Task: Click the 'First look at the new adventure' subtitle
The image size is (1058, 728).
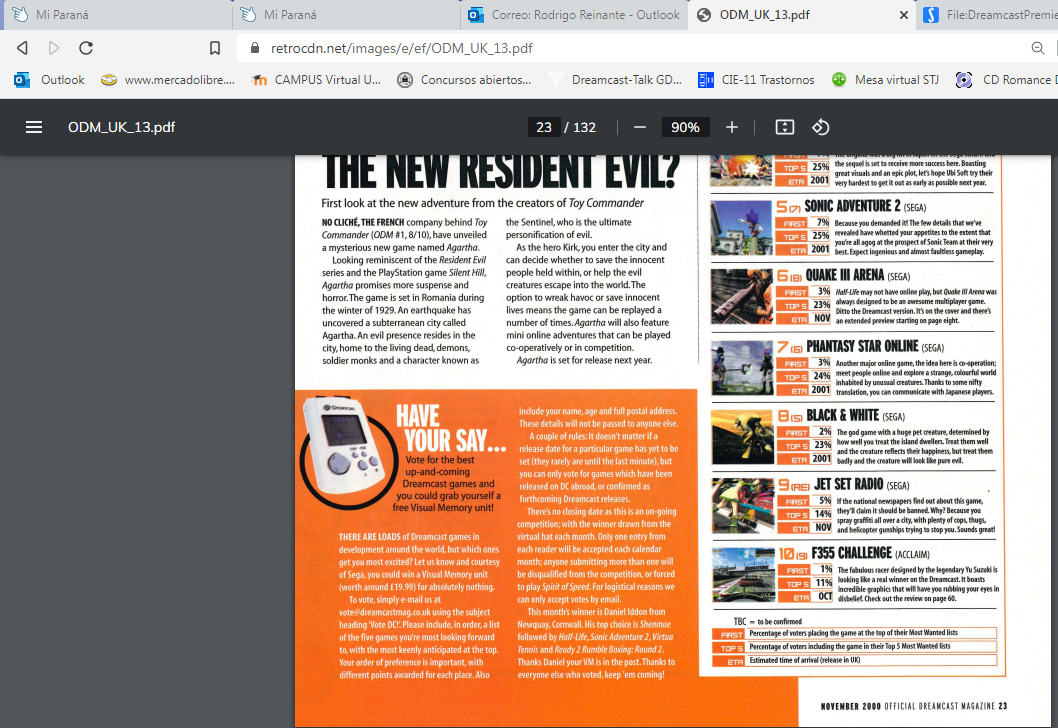Action: 482,203
